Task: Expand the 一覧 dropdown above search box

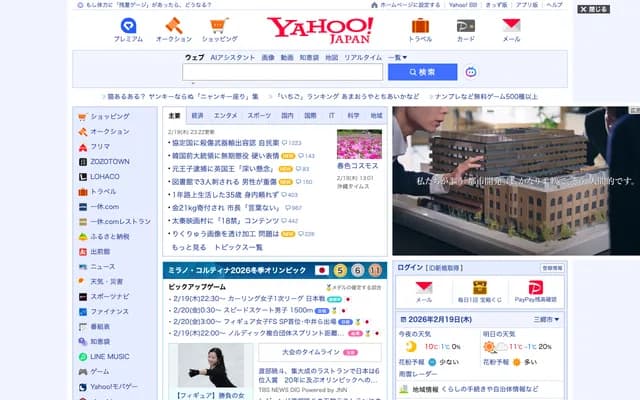Action: (398, 57)
